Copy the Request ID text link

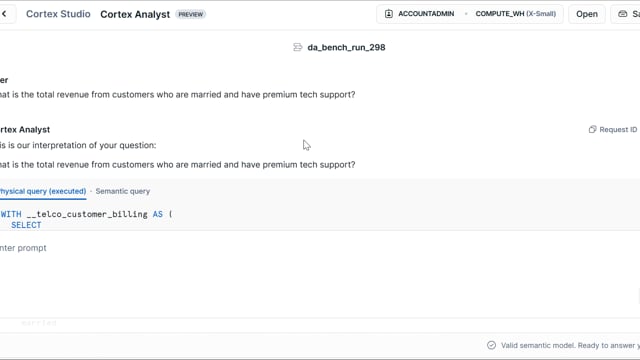pyautogui.click(x=618, y=129)
